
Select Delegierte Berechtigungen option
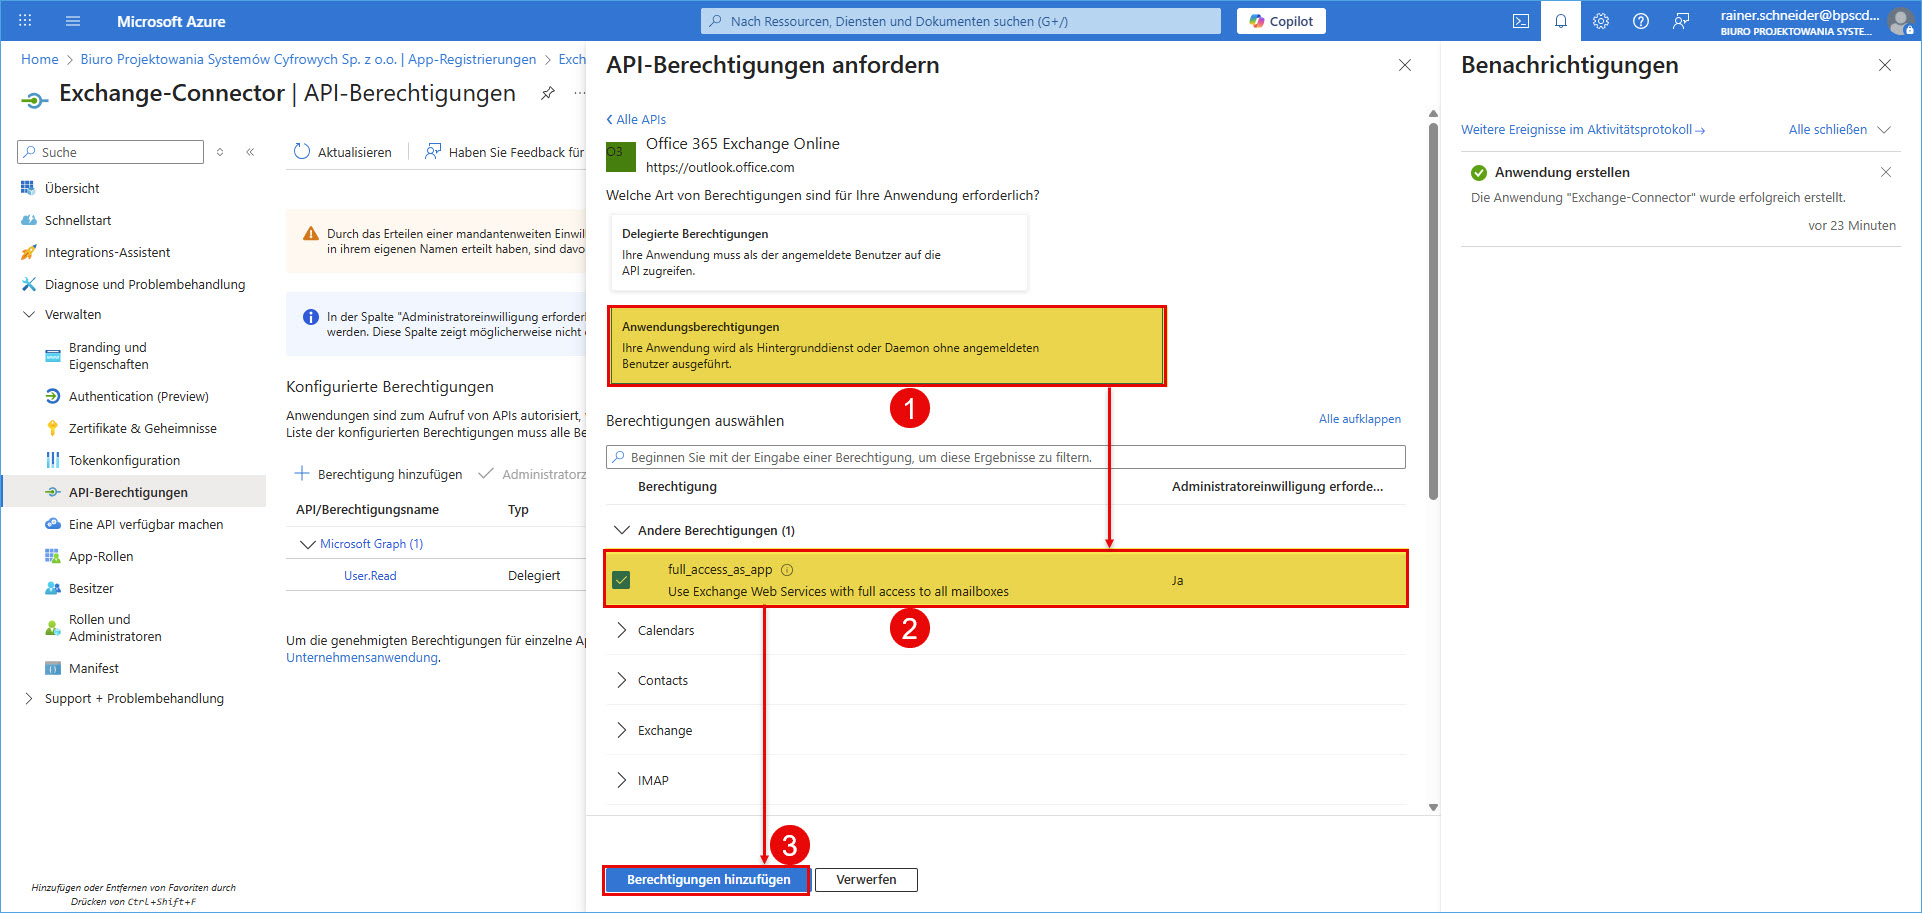click(x=818, y=252)
